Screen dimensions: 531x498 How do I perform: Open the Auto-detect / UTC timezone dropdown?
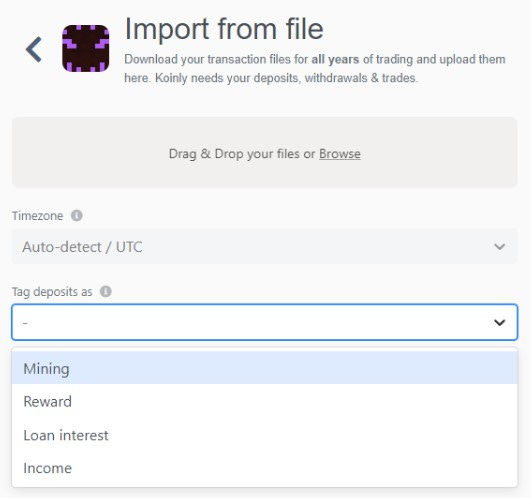coord(264,246)
